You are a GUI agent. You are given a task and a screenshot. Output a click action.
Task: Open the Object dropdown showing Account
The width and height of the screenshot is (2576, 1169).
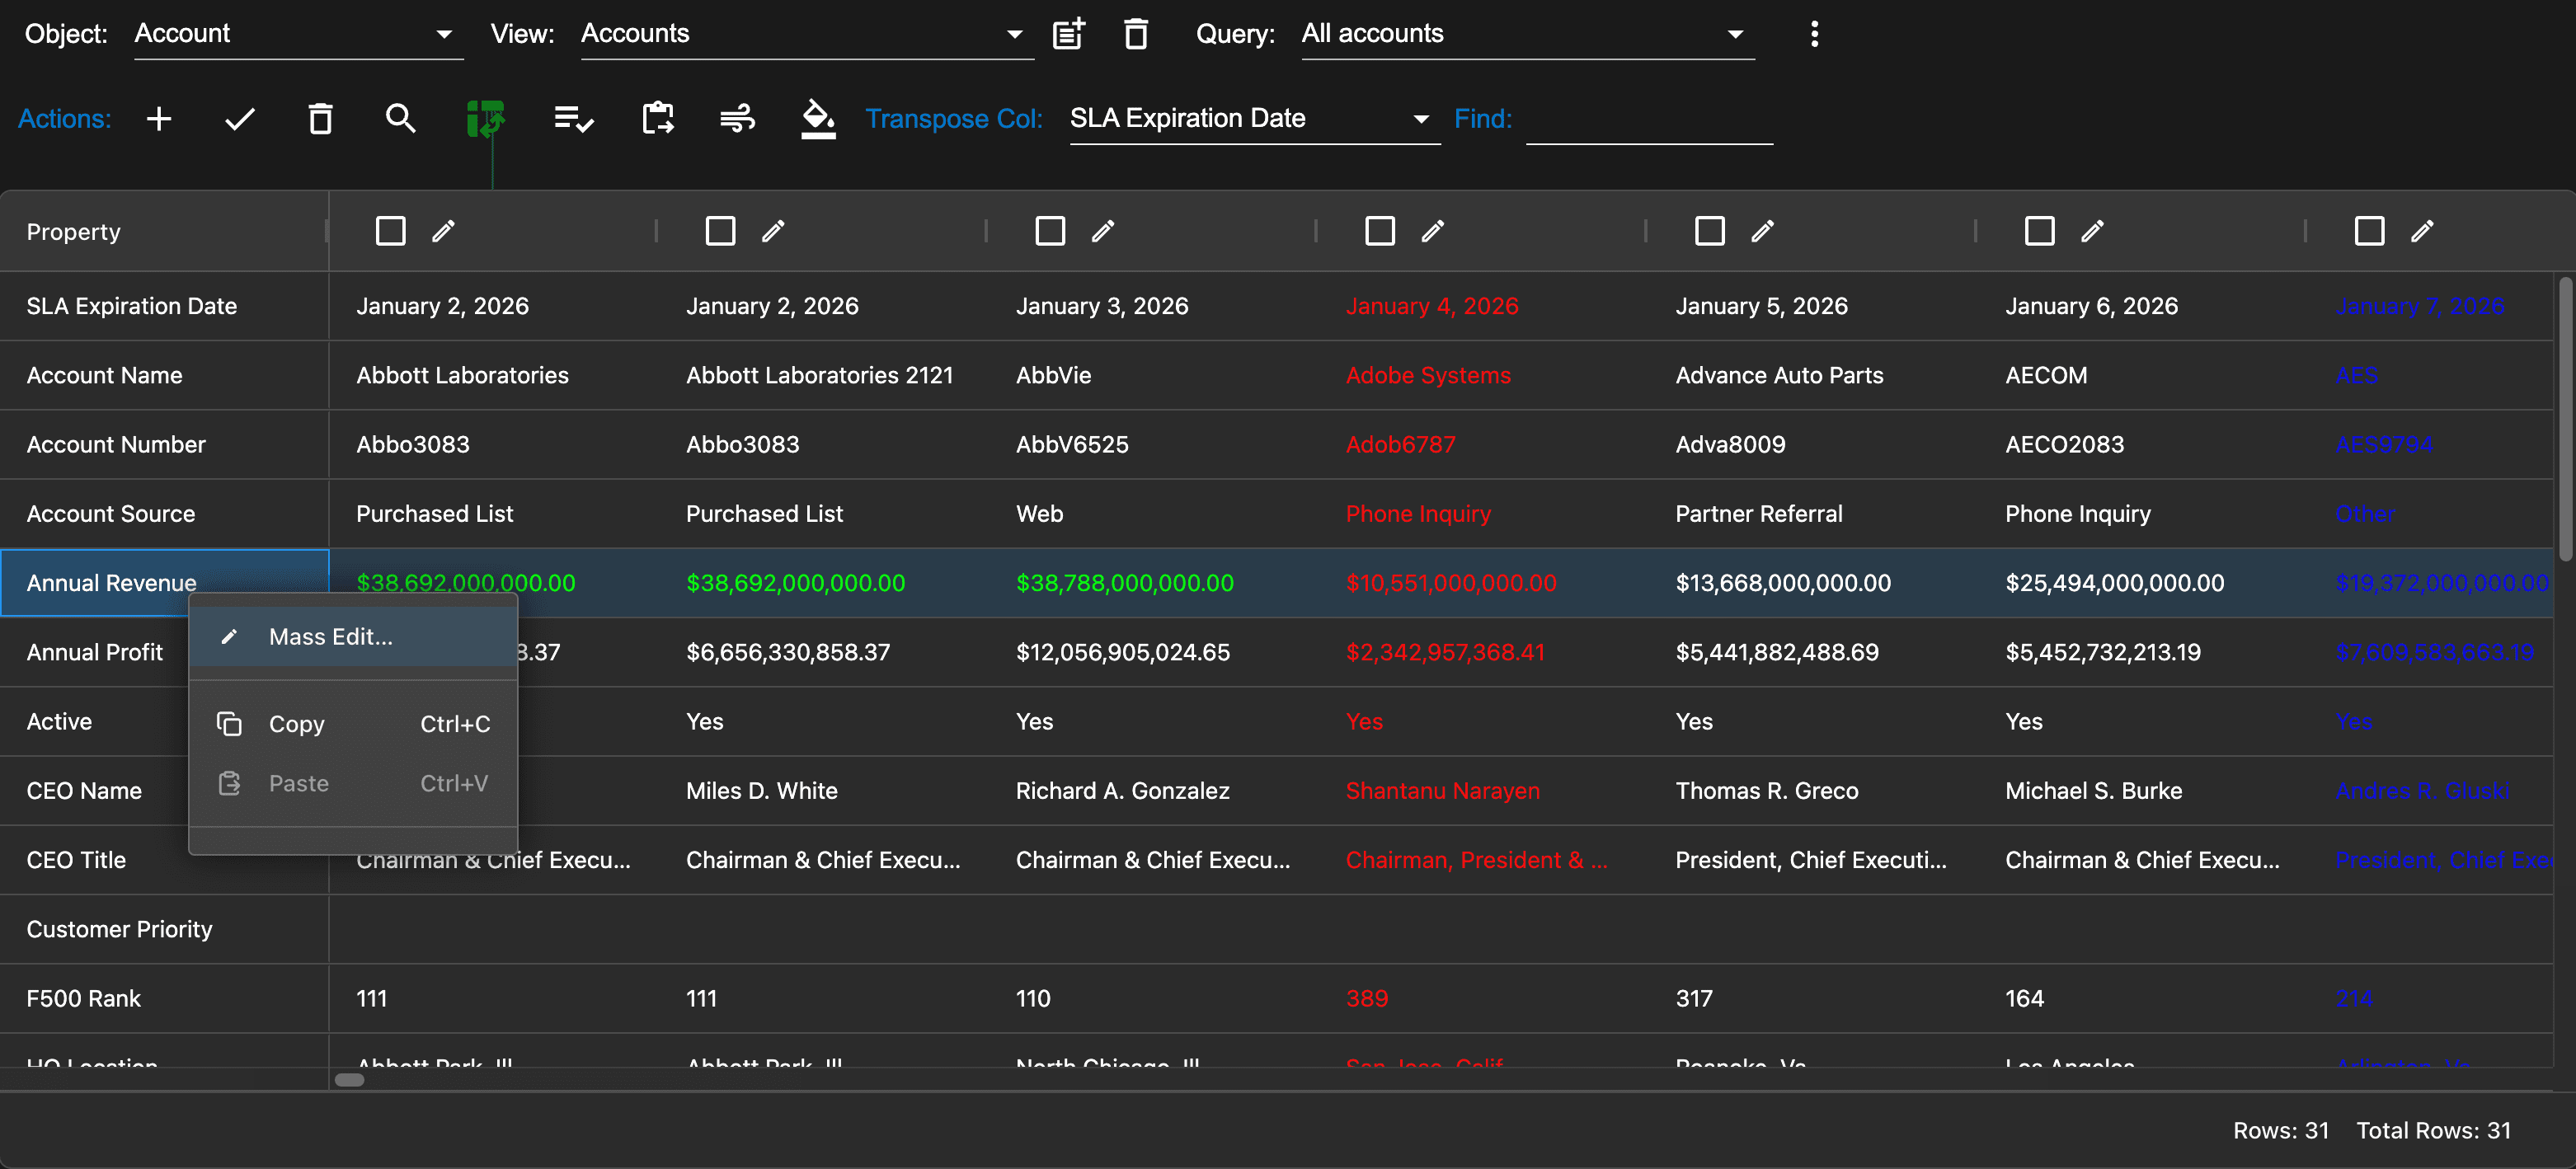[298, 34]
